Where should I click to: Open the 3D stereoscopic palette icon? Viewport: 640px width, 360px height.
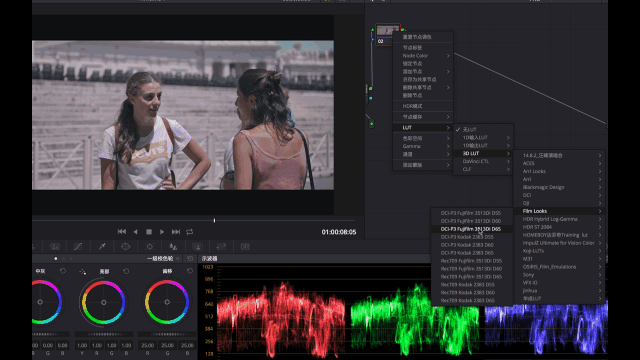tap(245, 247)
